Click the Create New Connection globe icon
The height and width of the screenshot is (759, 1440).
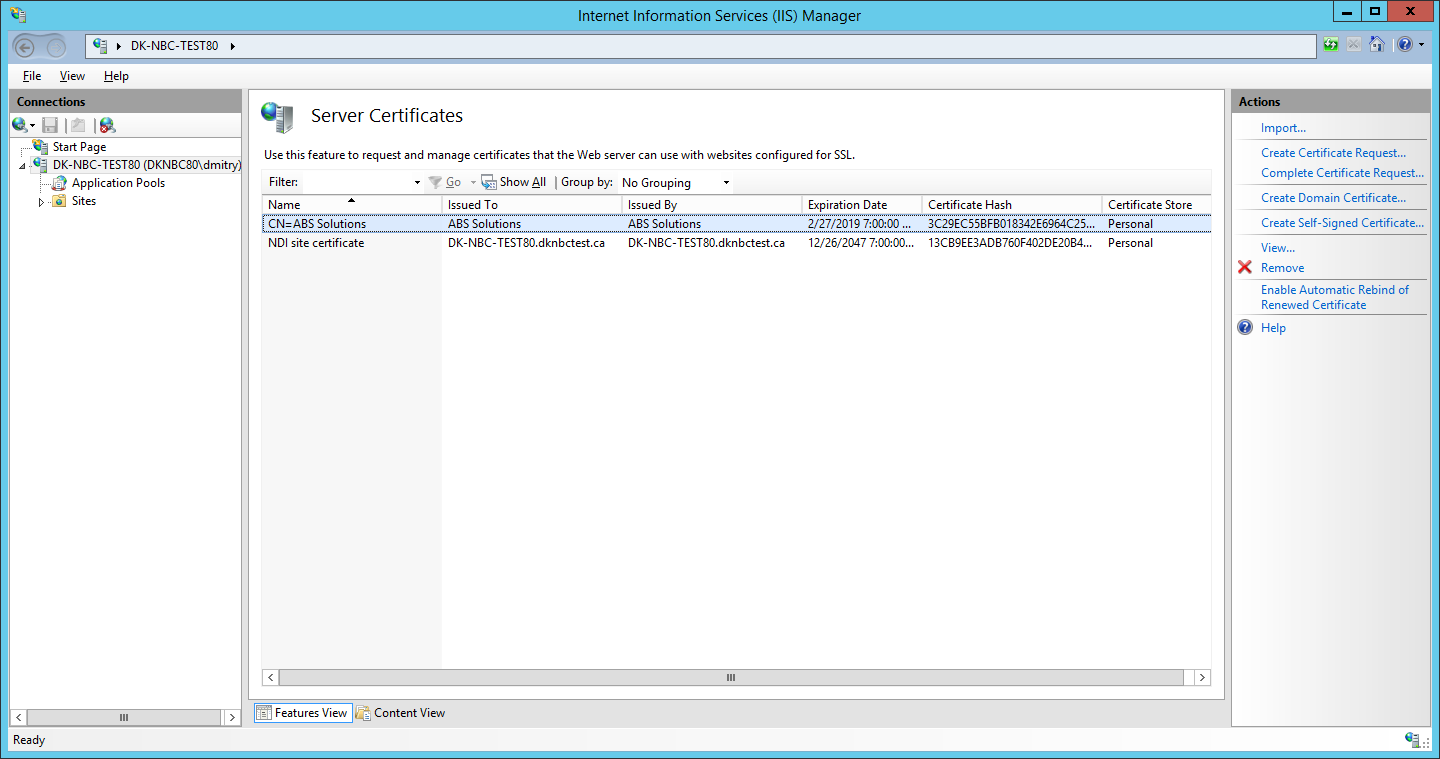tap(18, 125)
